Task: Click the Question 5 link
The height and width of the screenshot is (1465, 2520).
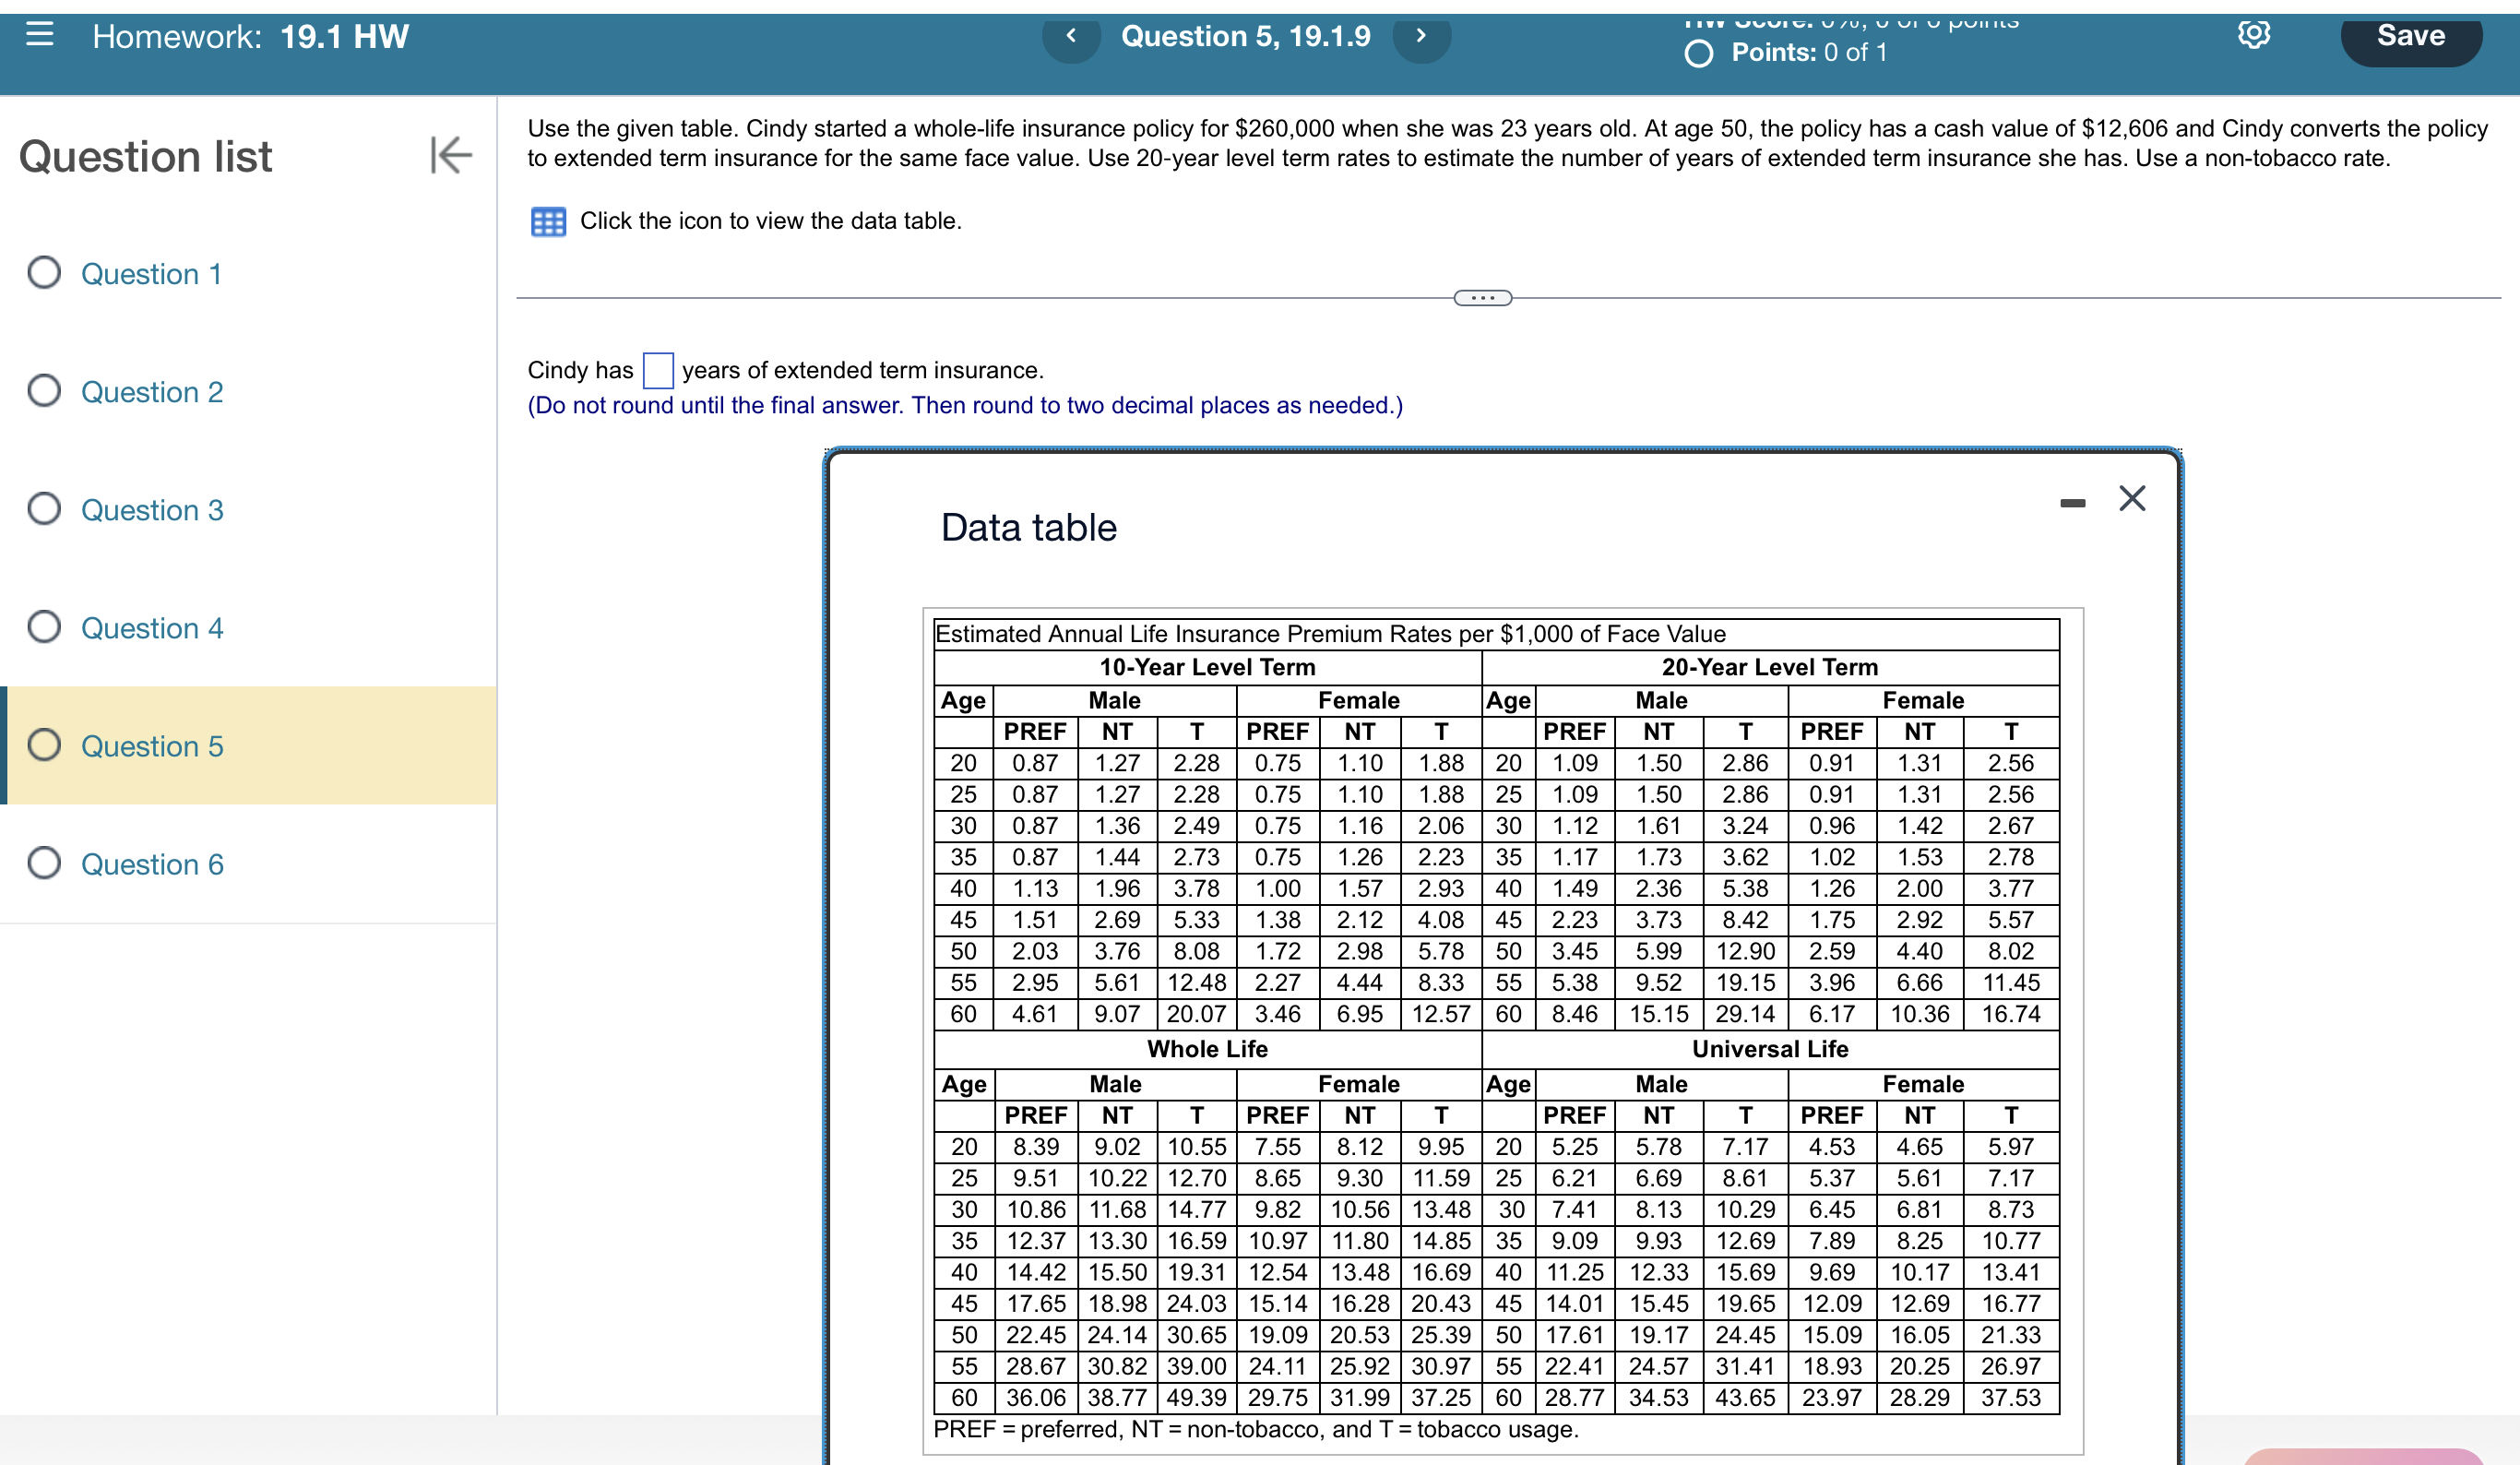Action: tap(152, 746)
